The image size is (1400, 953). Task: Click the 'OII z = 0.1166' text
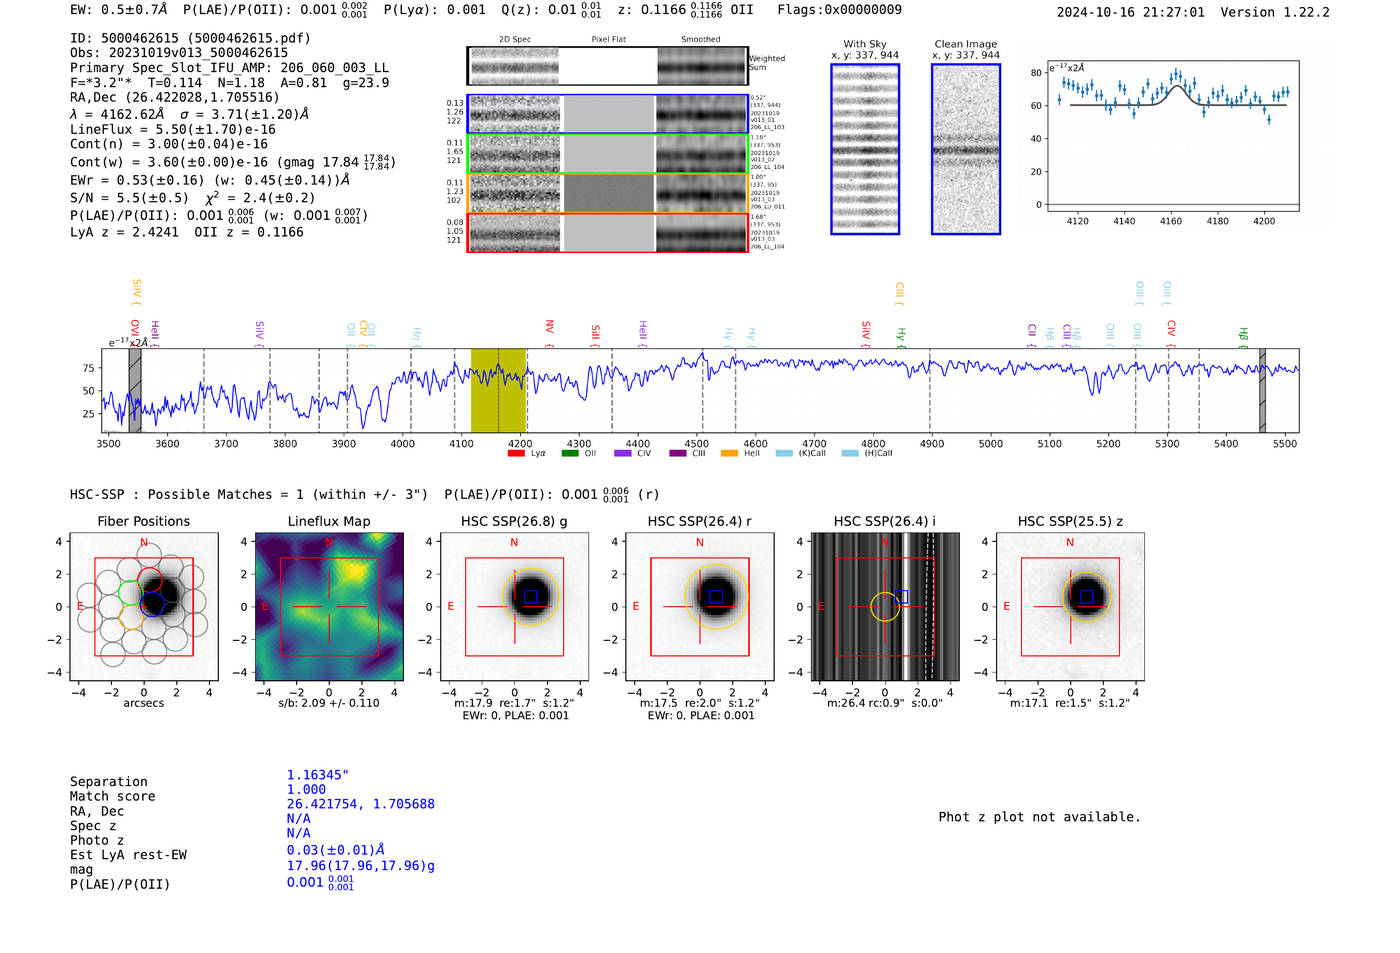coord(249,232)
